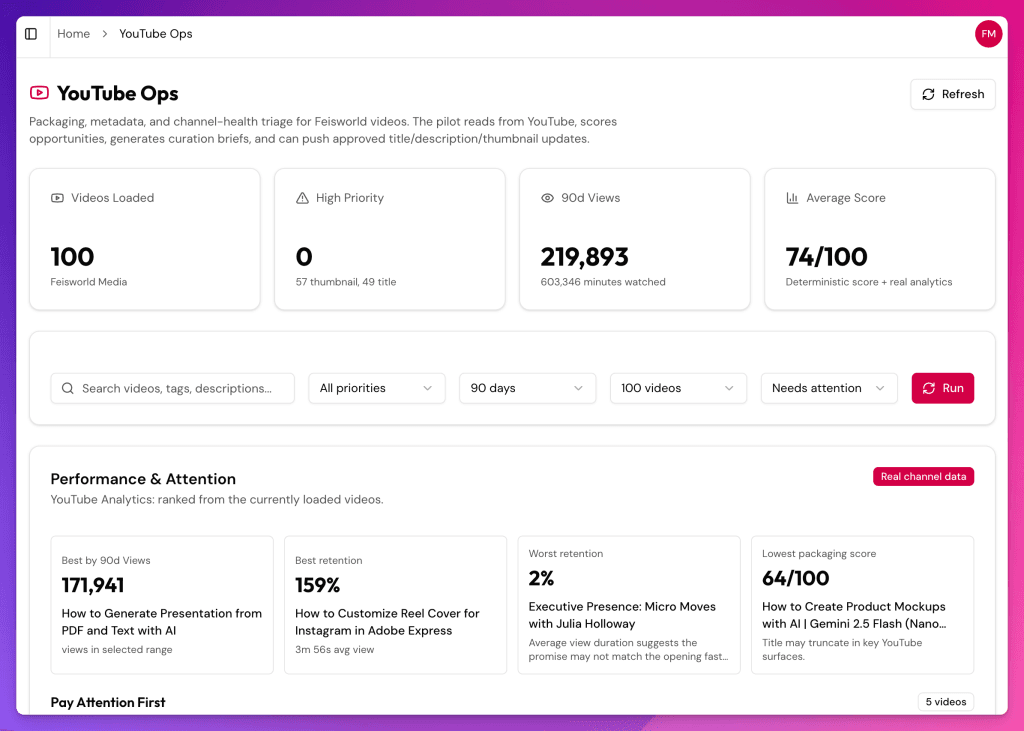Go to Home breadcrumb
This screenshot has width=1024, height=731.
(x=73, y=34)
